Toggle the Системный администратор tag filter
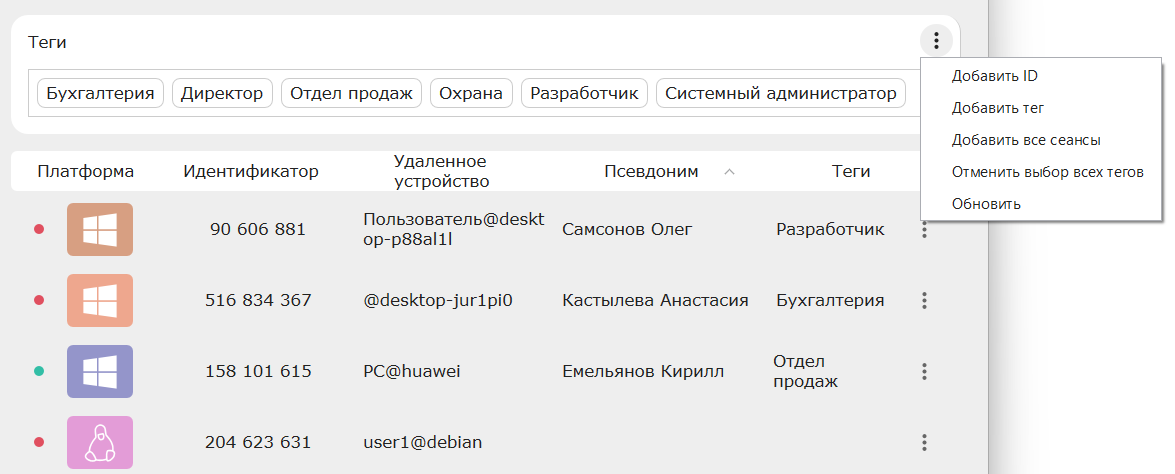Image resolution: width=1175 pixels, height=474 pixels. pyautogui.click(x=781, y=94)
